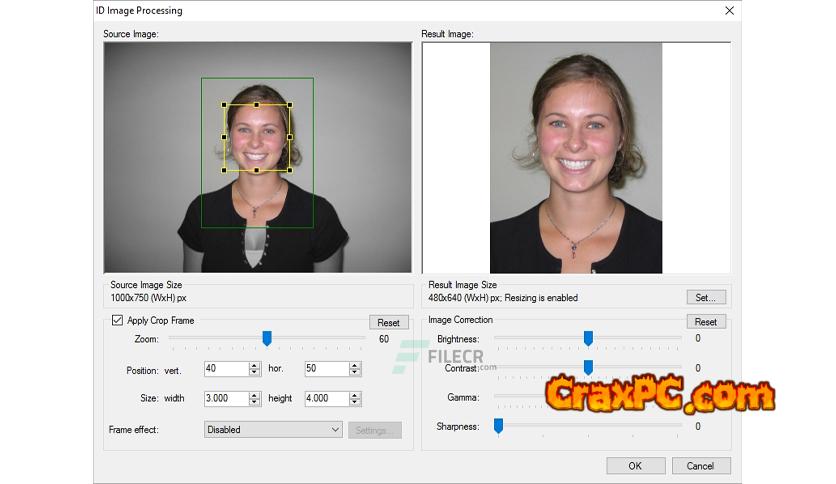The image size is (836, 484).
Task: Cancel the ID Image Processing dialog
Action: 701,466
